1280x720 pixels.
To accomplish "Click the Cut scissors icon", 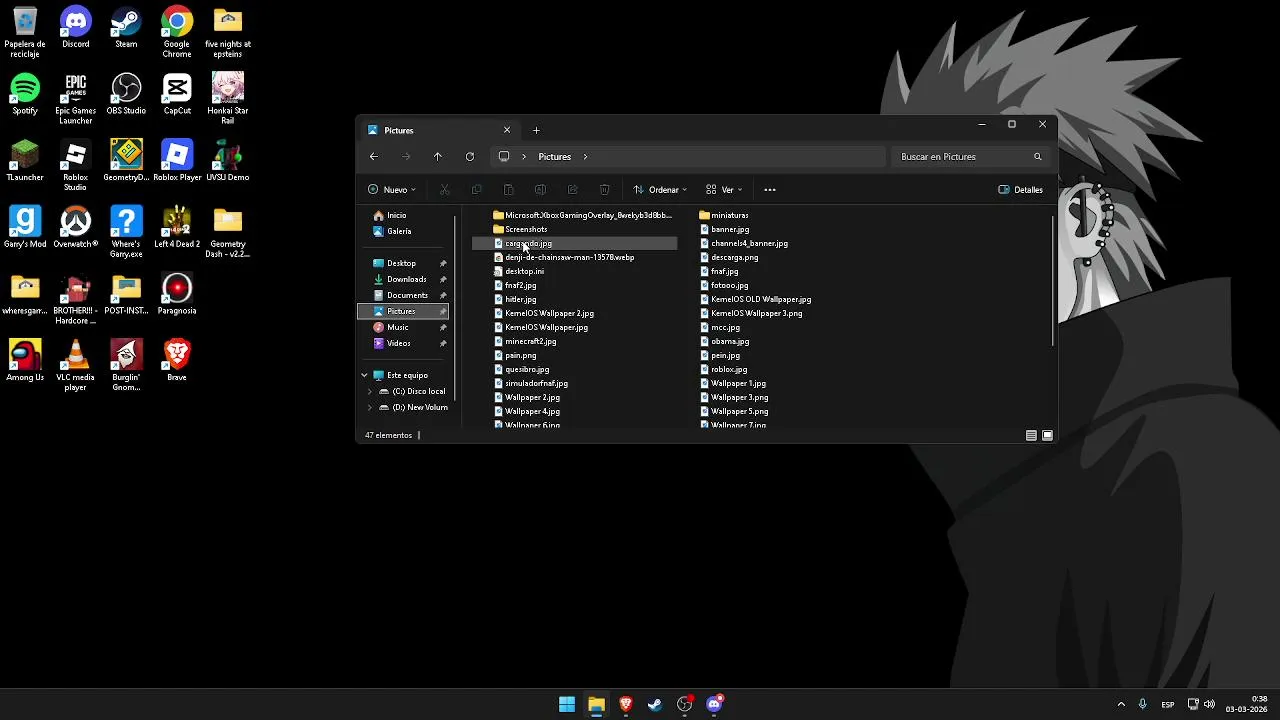I will 445,190.
